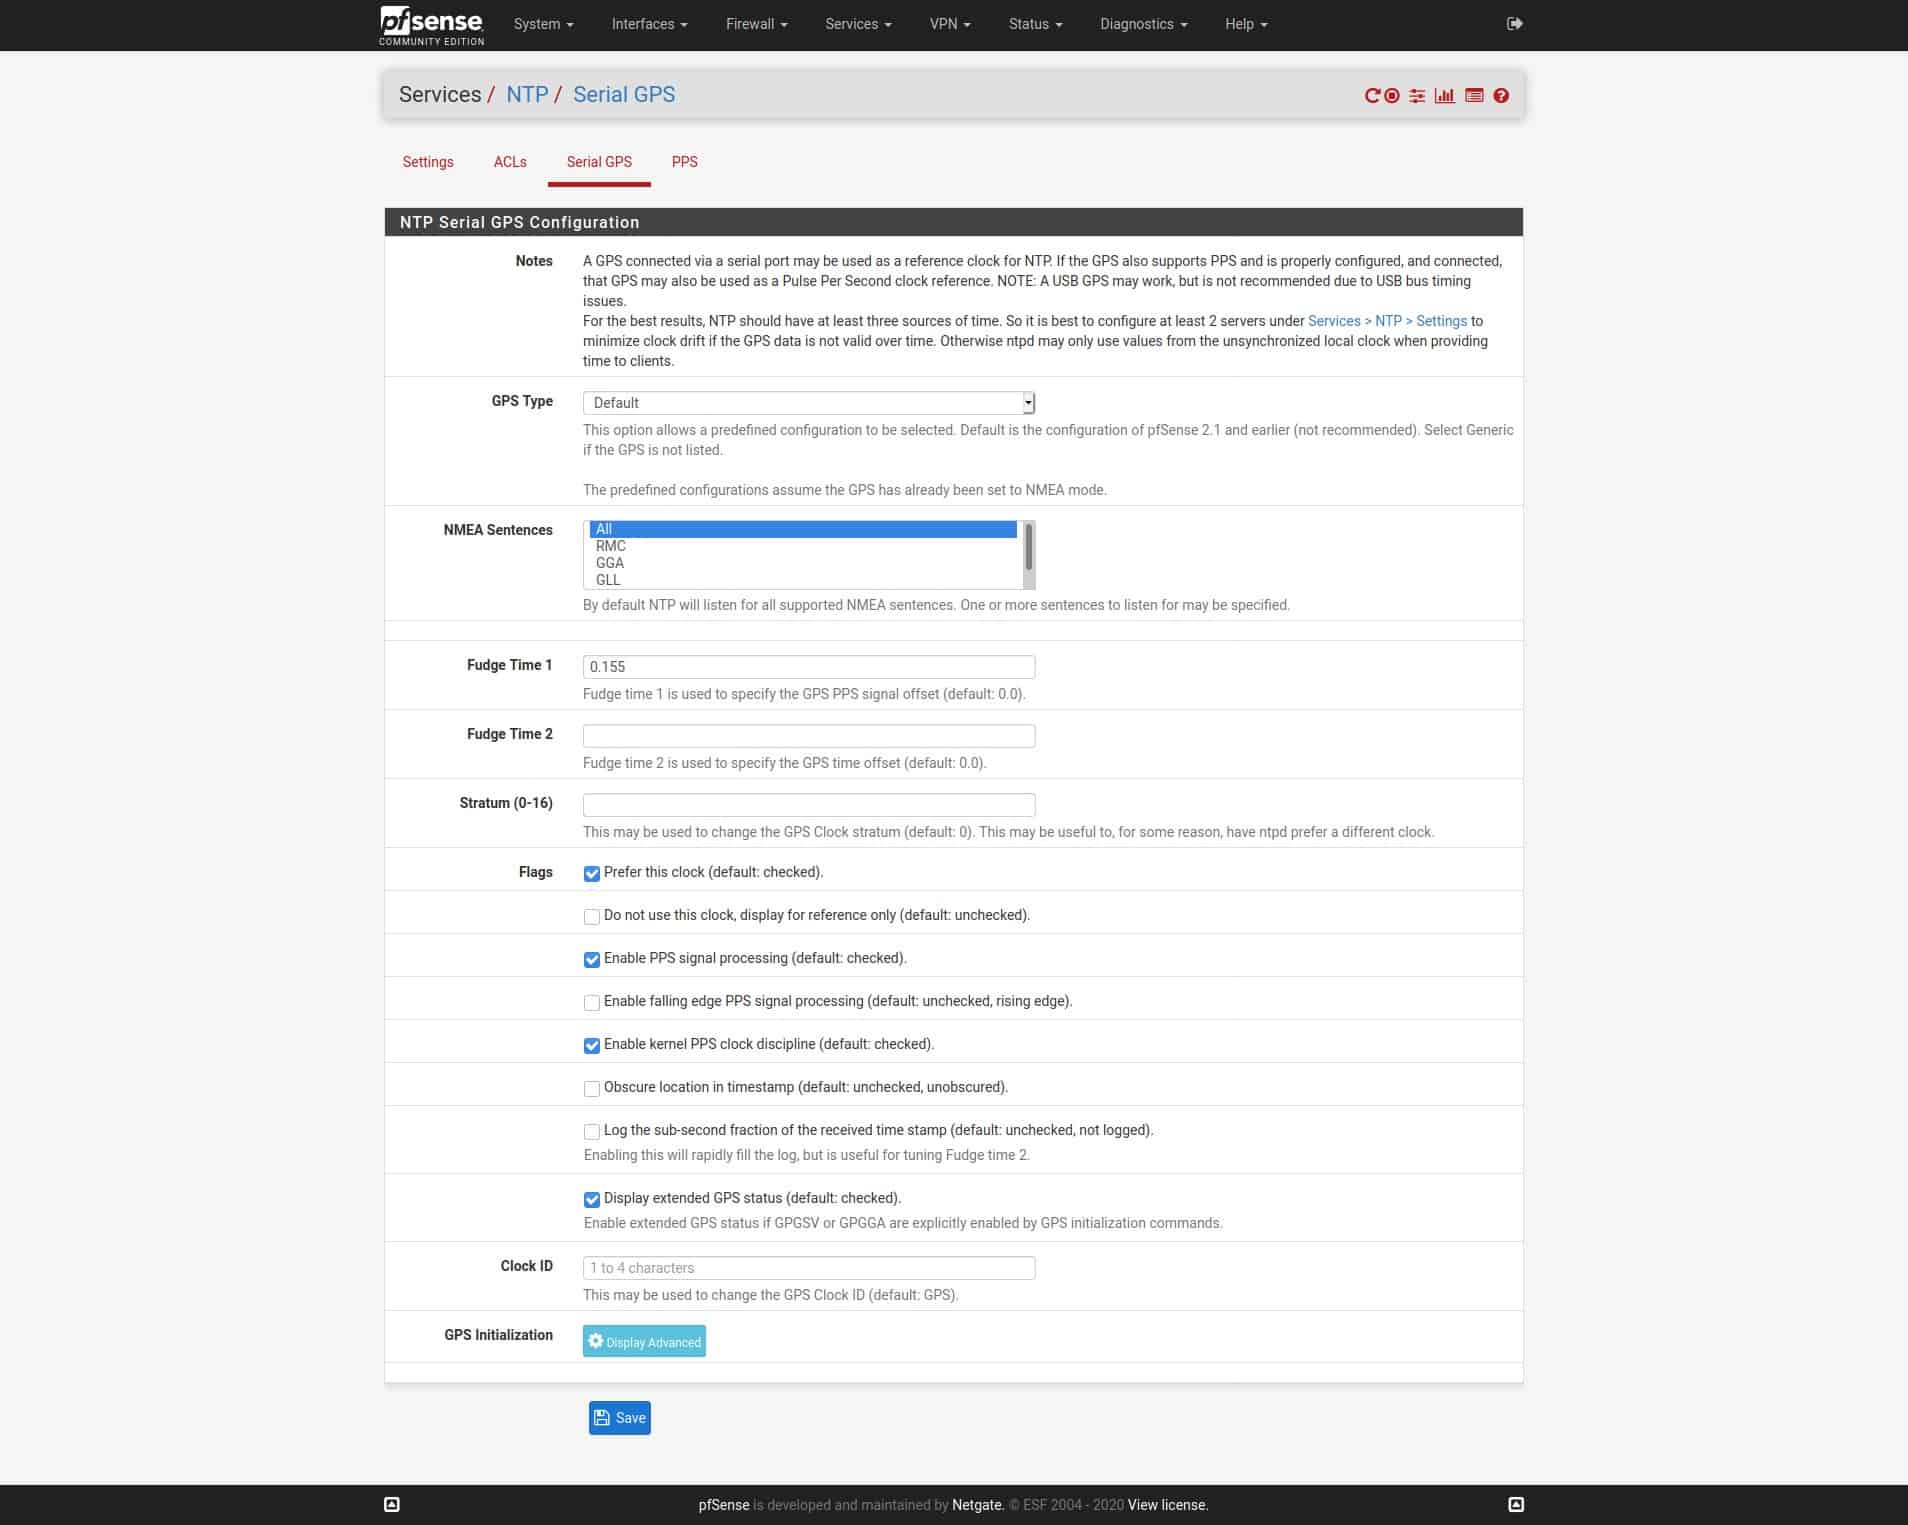Click the NTP breadcrumb link
This screenshot has height=1525, width=1908.
tap(527, 95)
